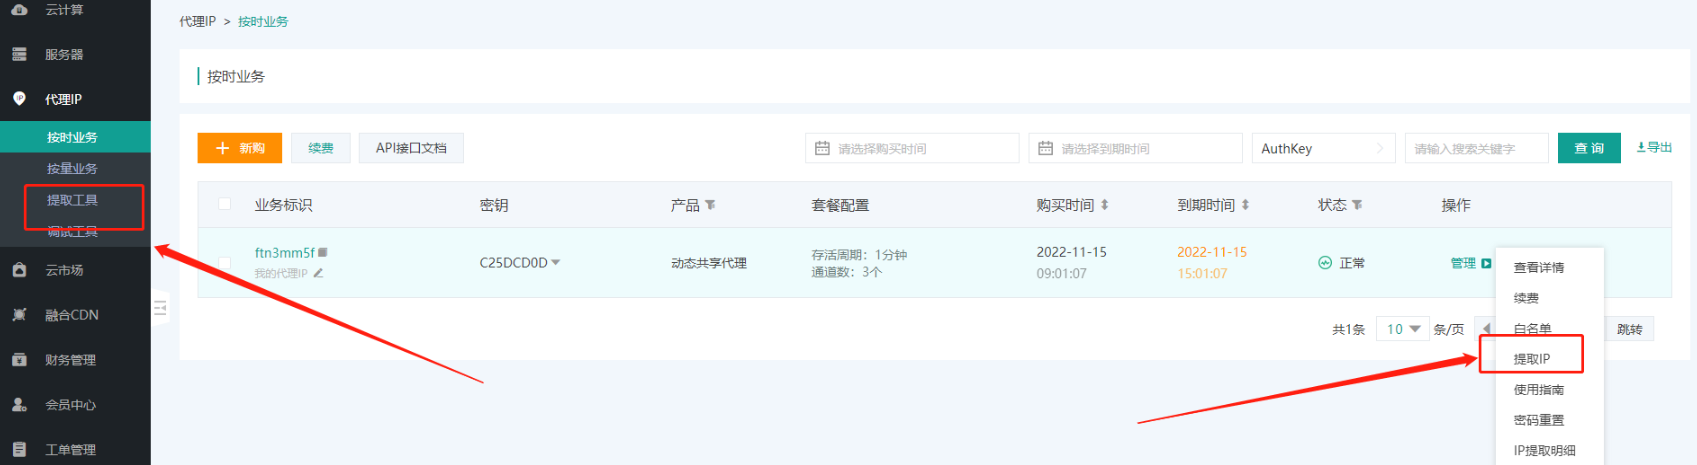Image resolution: width=1697 pixels, height=465 pixels.
Task: Choose 查看详情 in the manage menu
Action: (1538, 268)
